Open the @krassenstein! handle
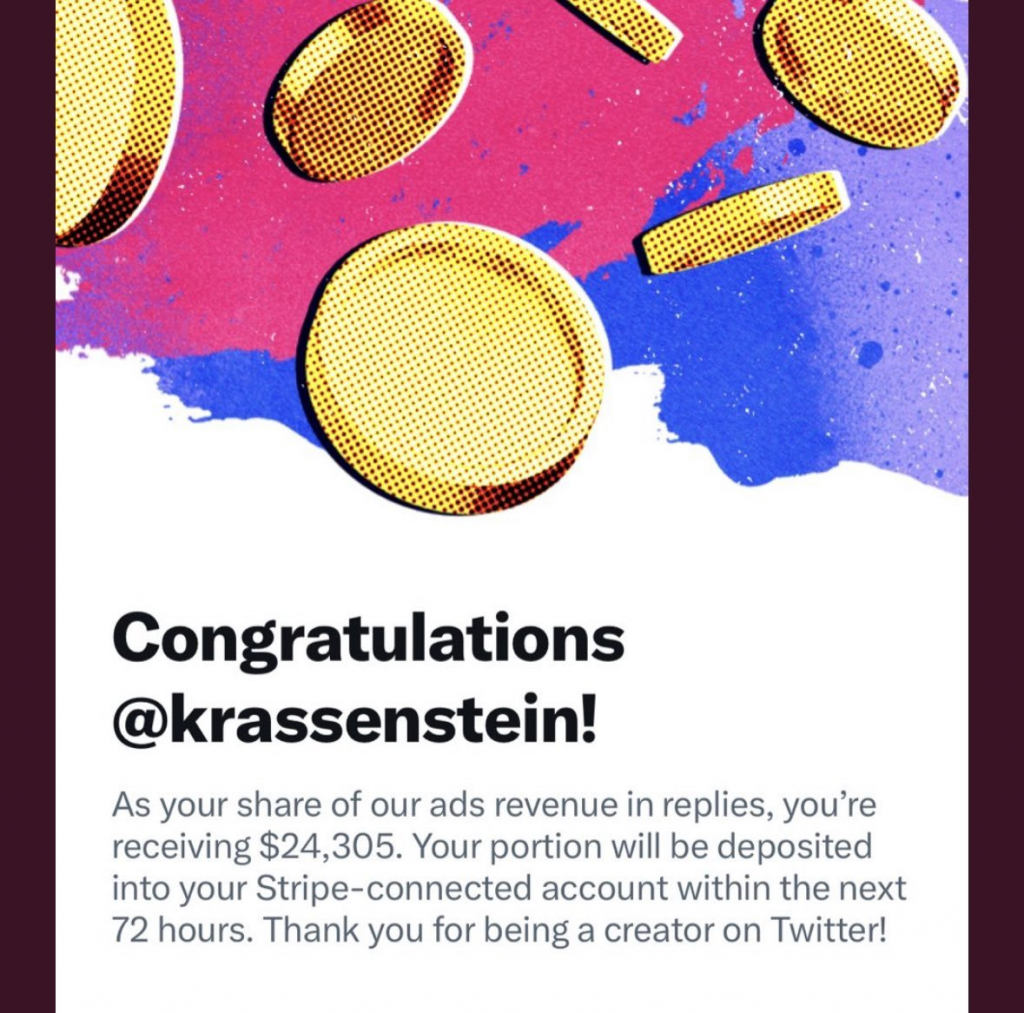This screenshot has width=1024, height=1013. [354, 721]
